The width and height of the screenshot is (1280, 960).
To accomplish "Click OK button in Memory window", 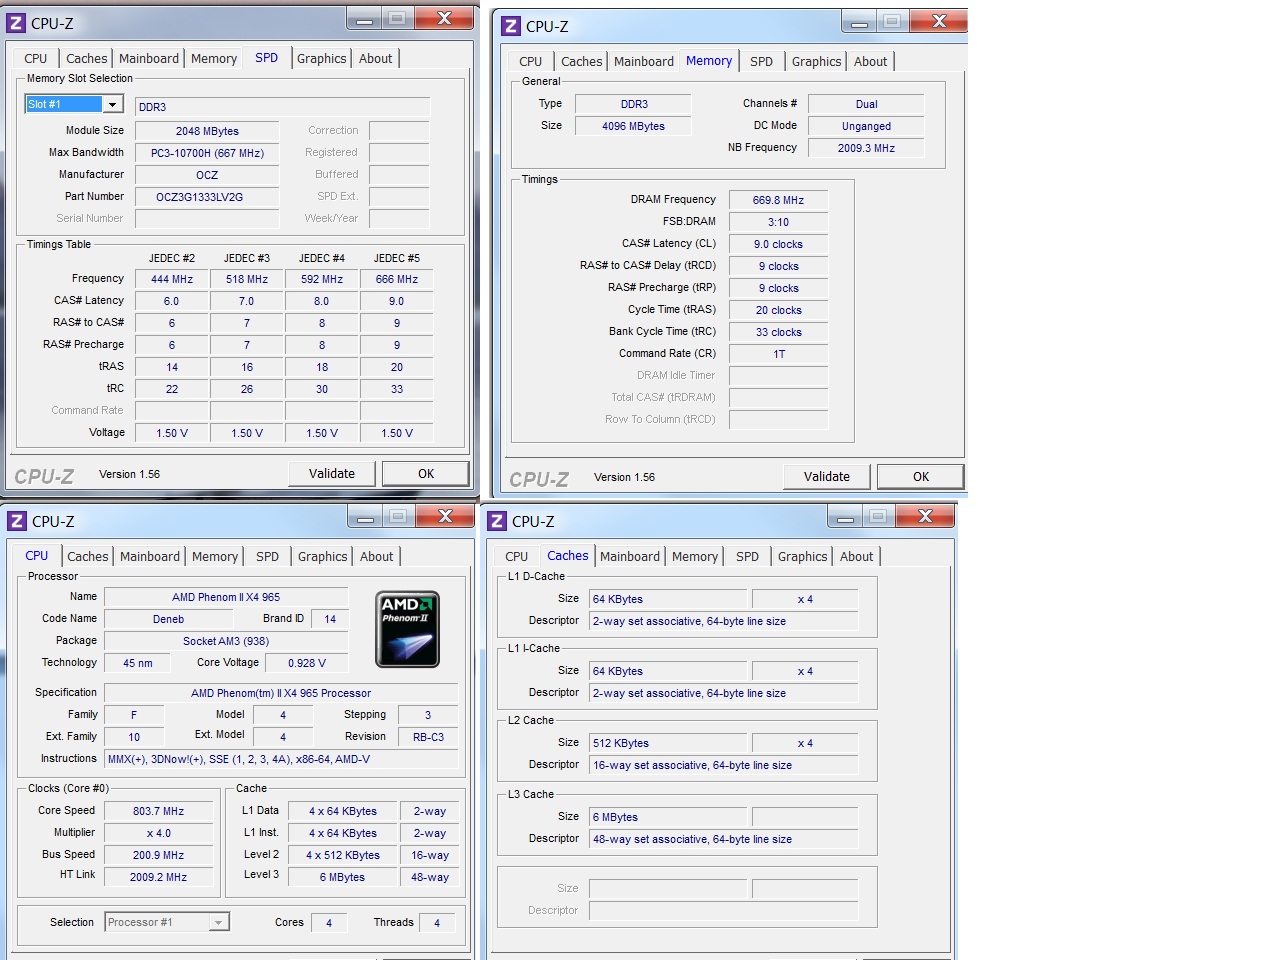I will (x=921, y=476).
